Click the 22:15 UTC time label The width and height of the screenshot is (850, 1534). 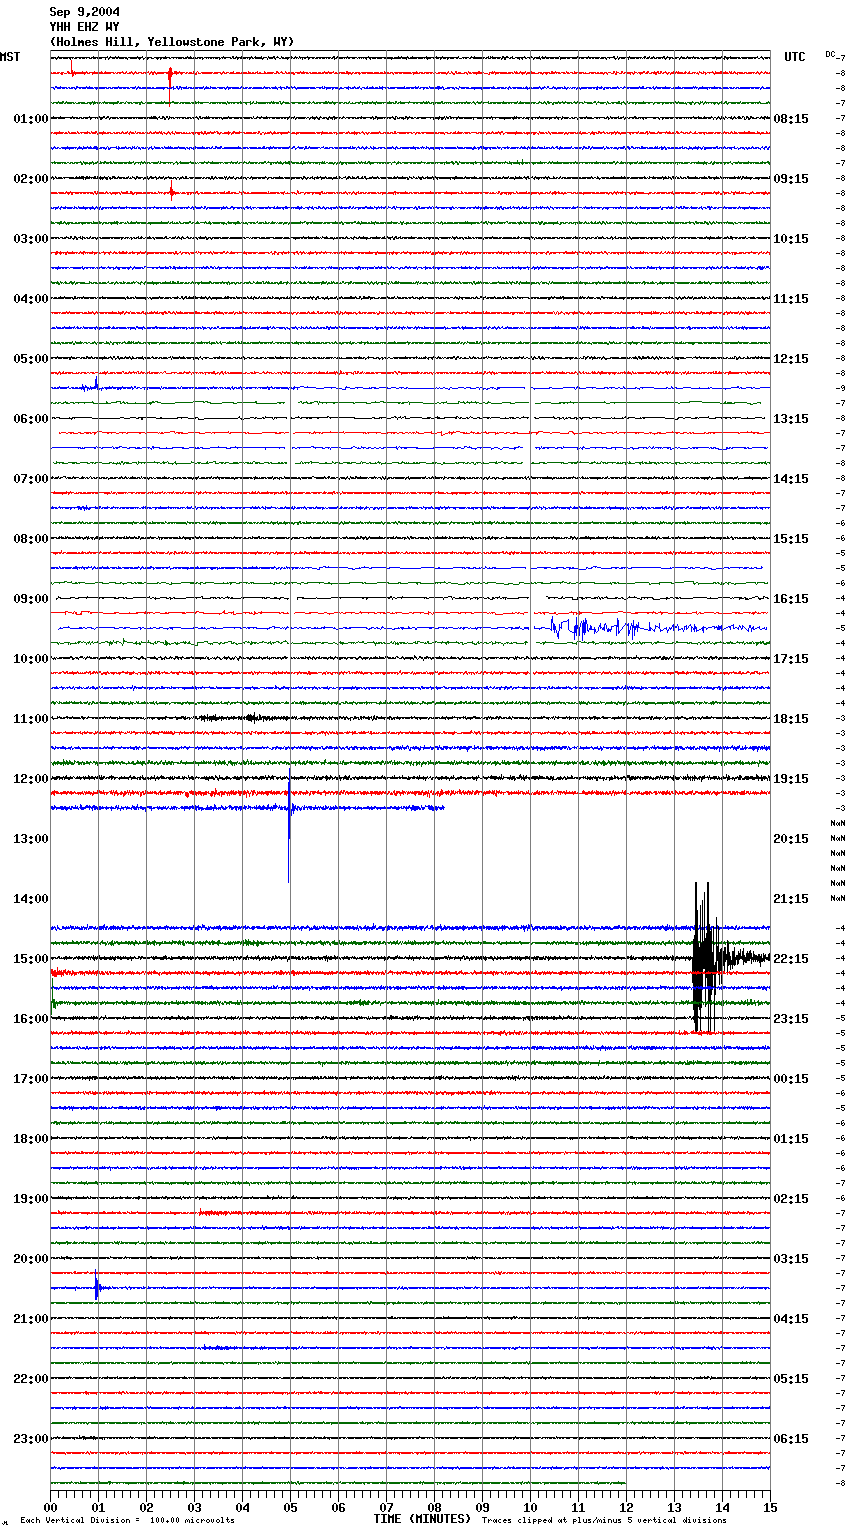[791, 959]
